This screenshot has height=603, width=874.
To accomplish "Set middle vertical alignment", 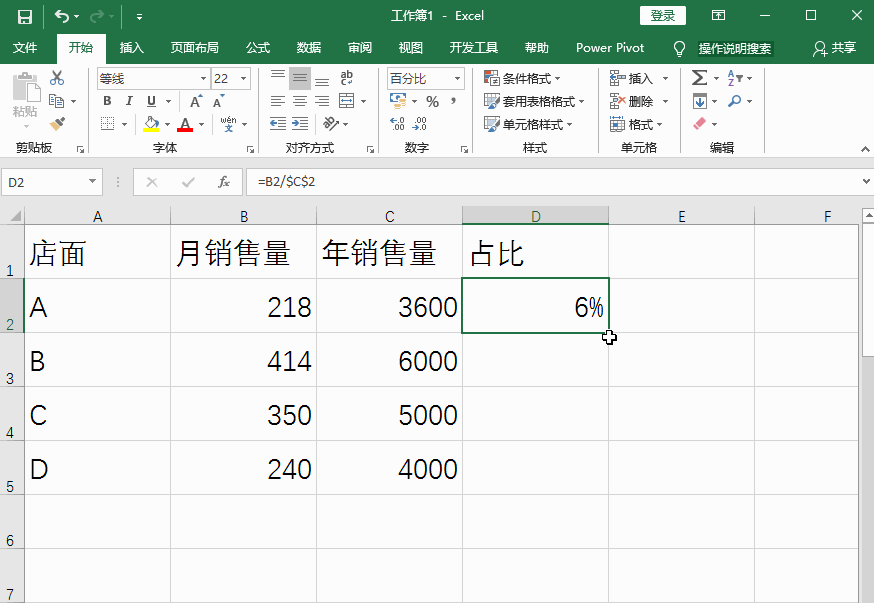I will pyautogui.click(x=300, y=78).
